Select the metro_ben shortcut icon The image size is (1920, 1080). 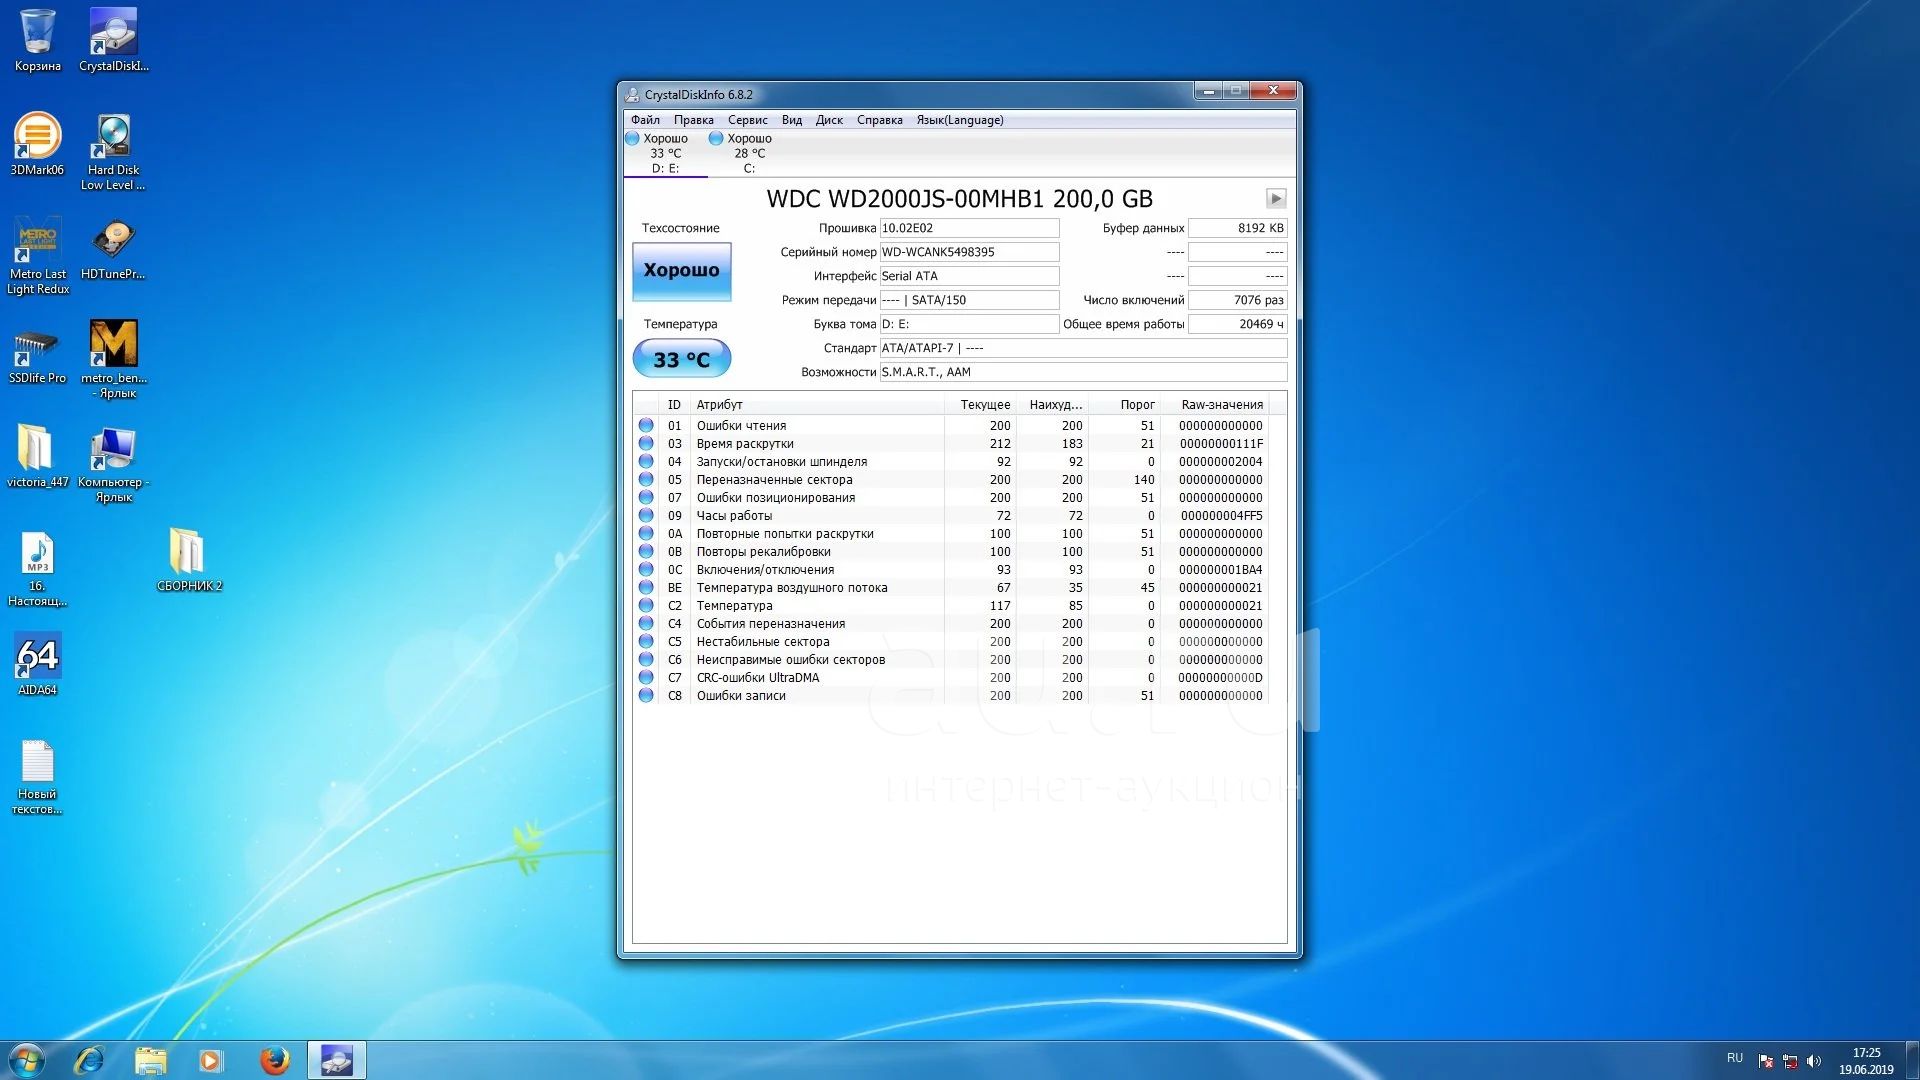(x=114, y=360)
